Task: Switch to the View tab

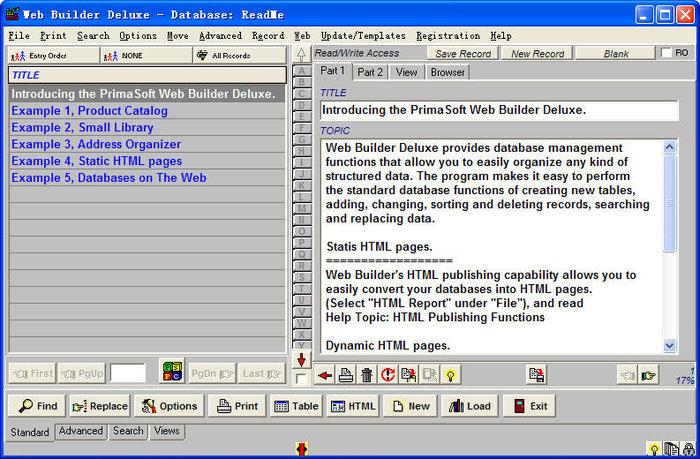Action: pos(406,72)
